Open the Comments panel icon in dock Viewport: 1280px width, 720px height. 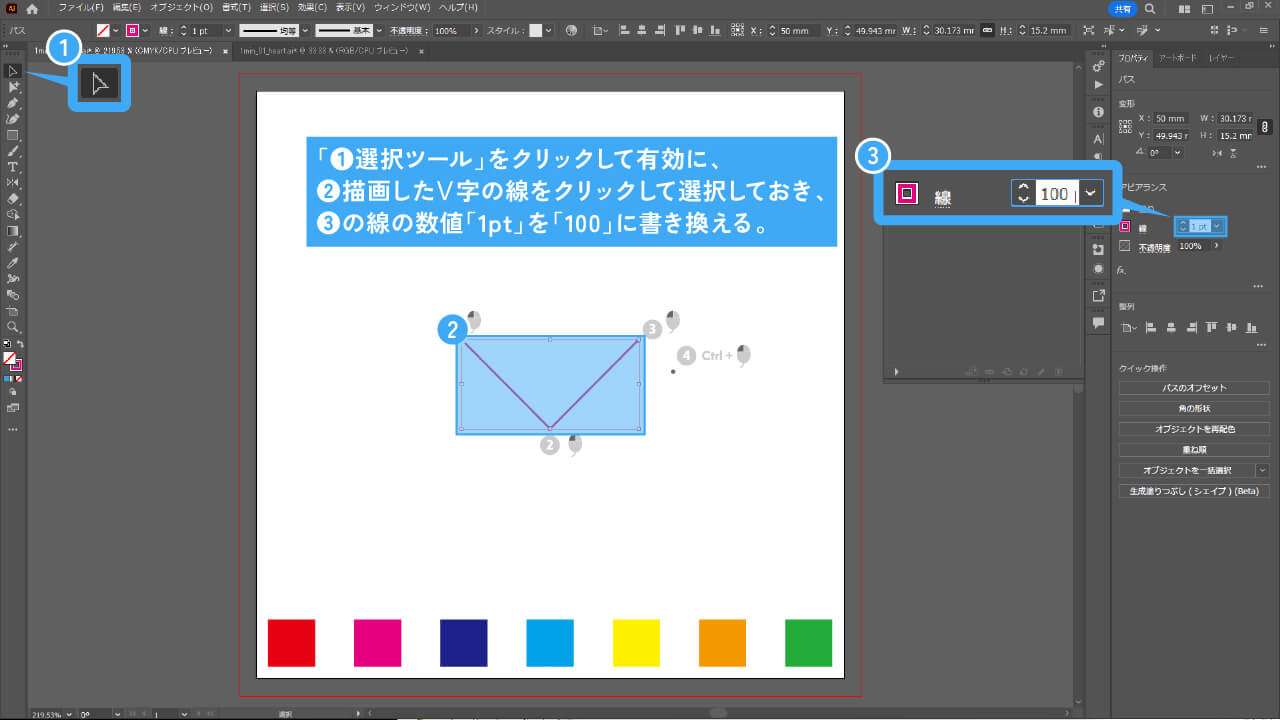[1099, 323]
